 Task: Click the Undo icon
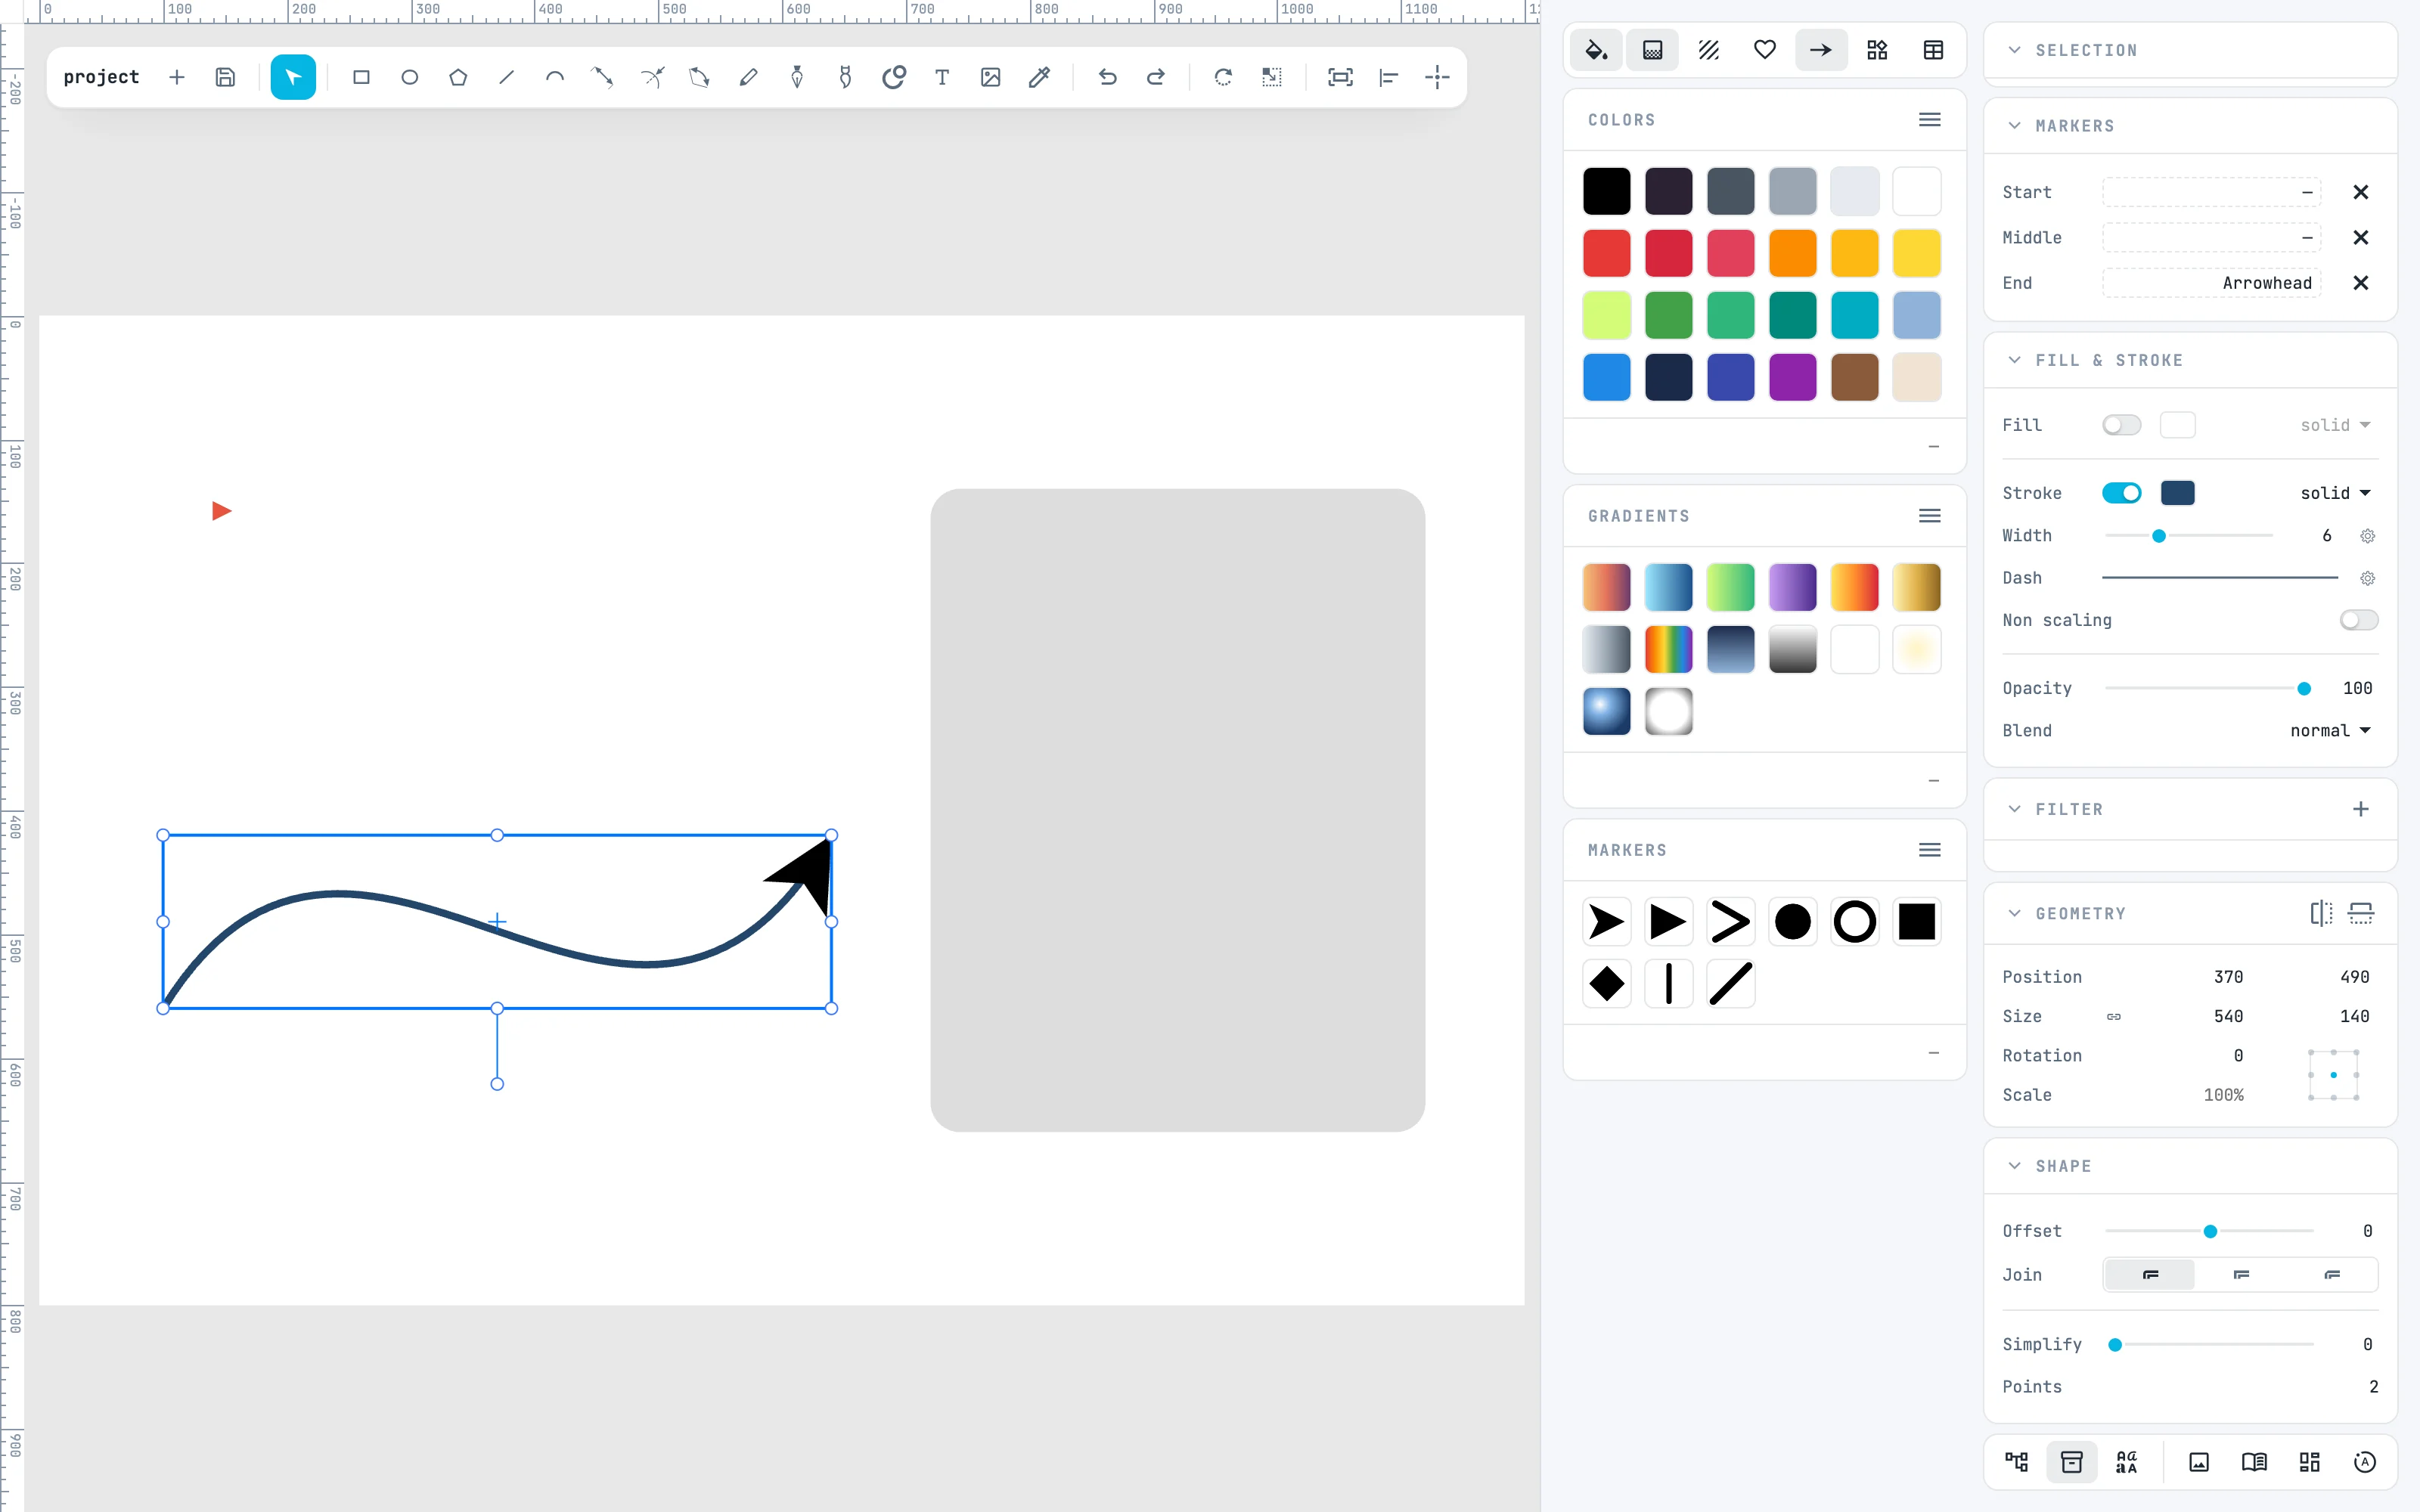[1107, 77]
